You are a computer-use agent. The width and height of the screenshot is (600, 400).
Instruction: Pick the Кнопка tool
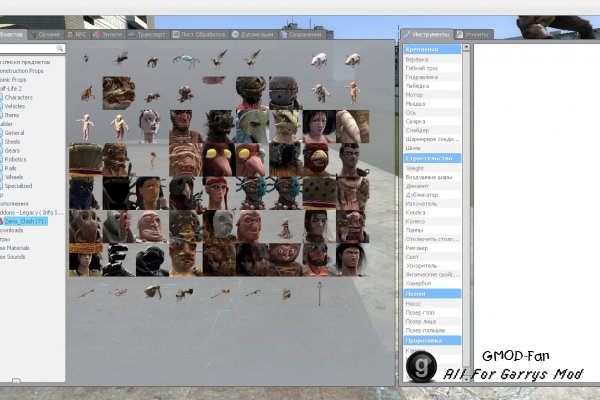(432, 212)
